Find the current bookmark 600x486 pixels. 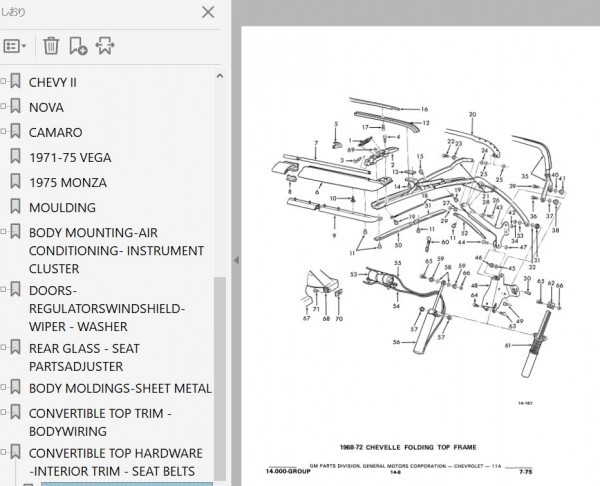point(105,46)
